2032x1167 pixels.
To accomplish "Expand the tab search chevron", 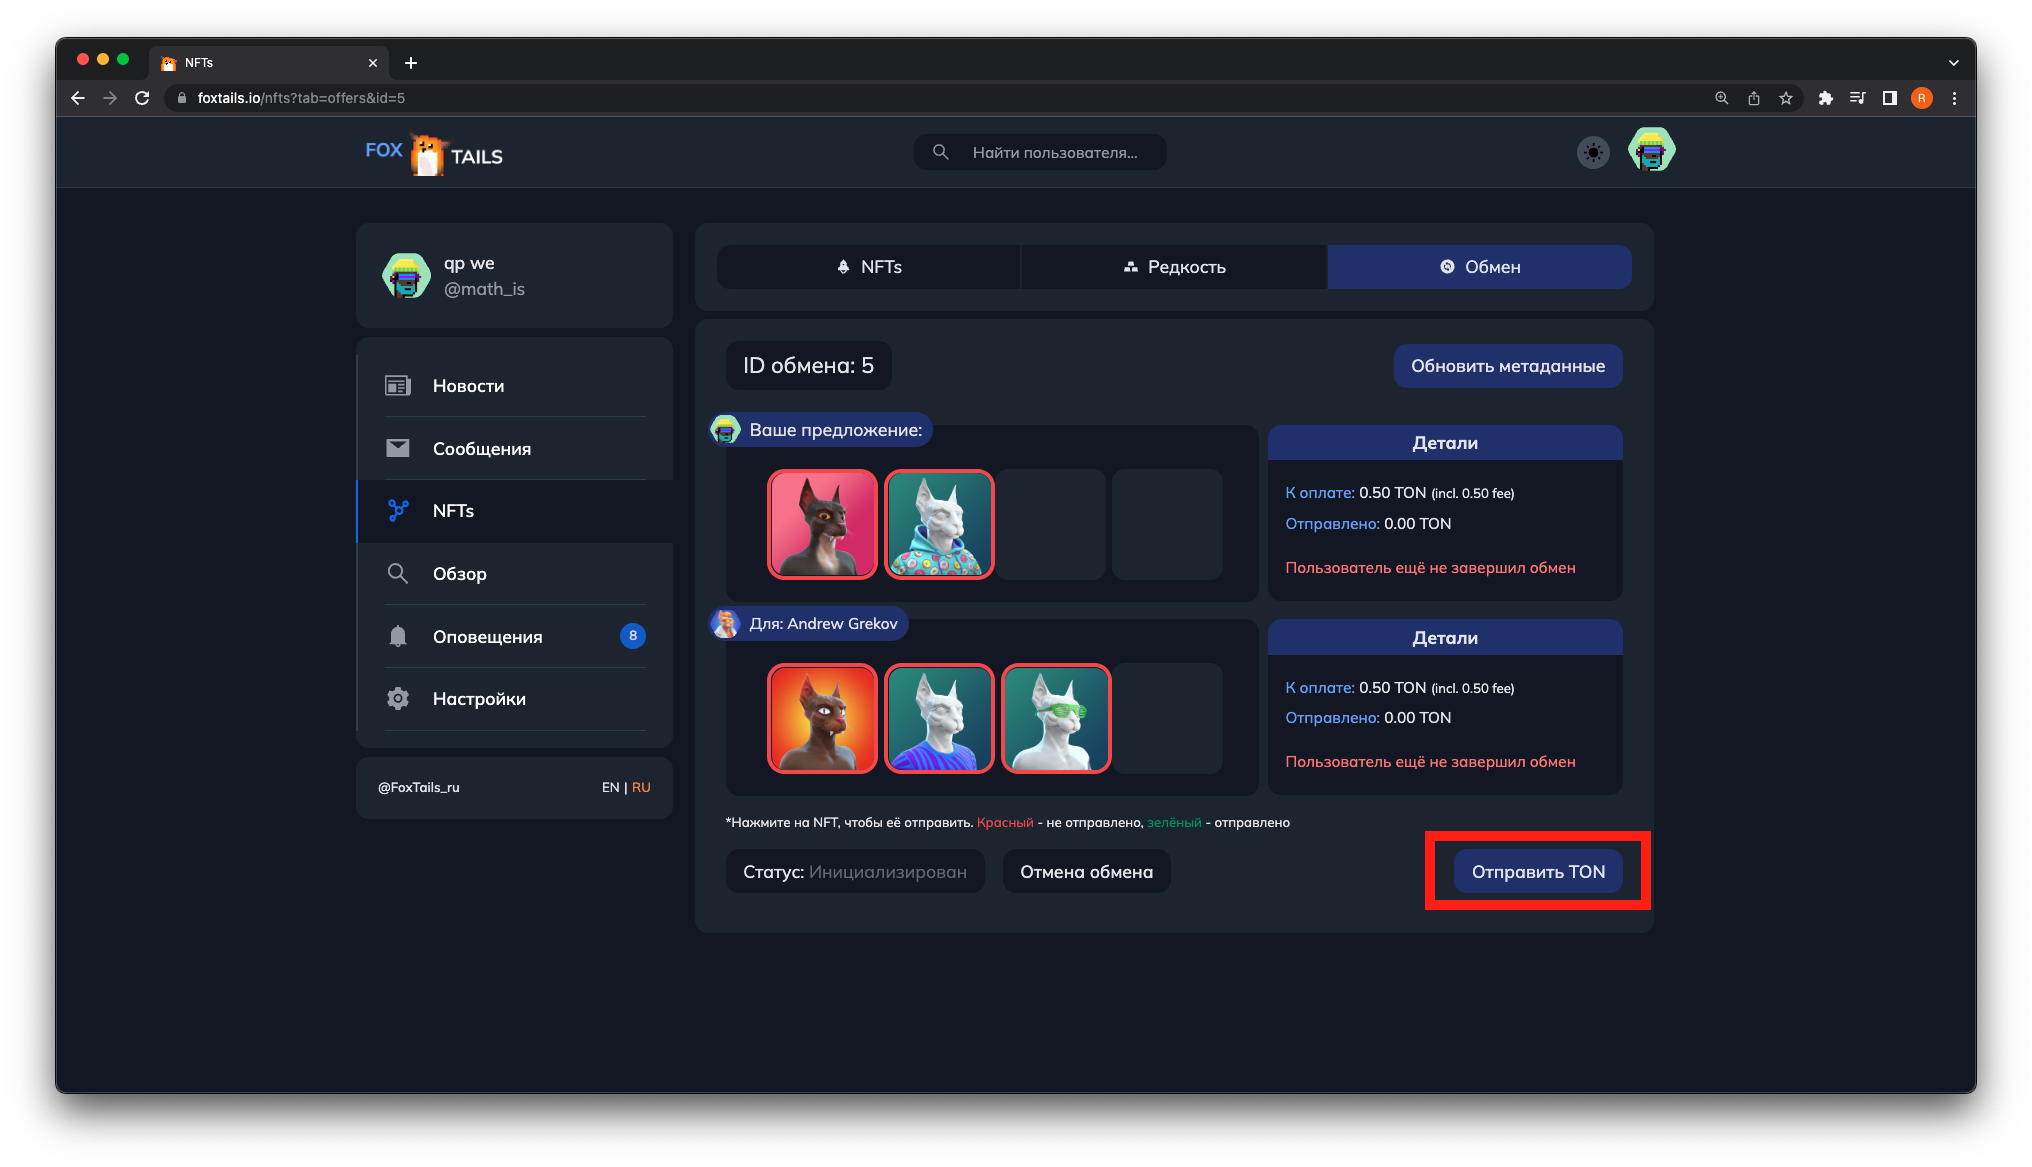I will 1953,62.
